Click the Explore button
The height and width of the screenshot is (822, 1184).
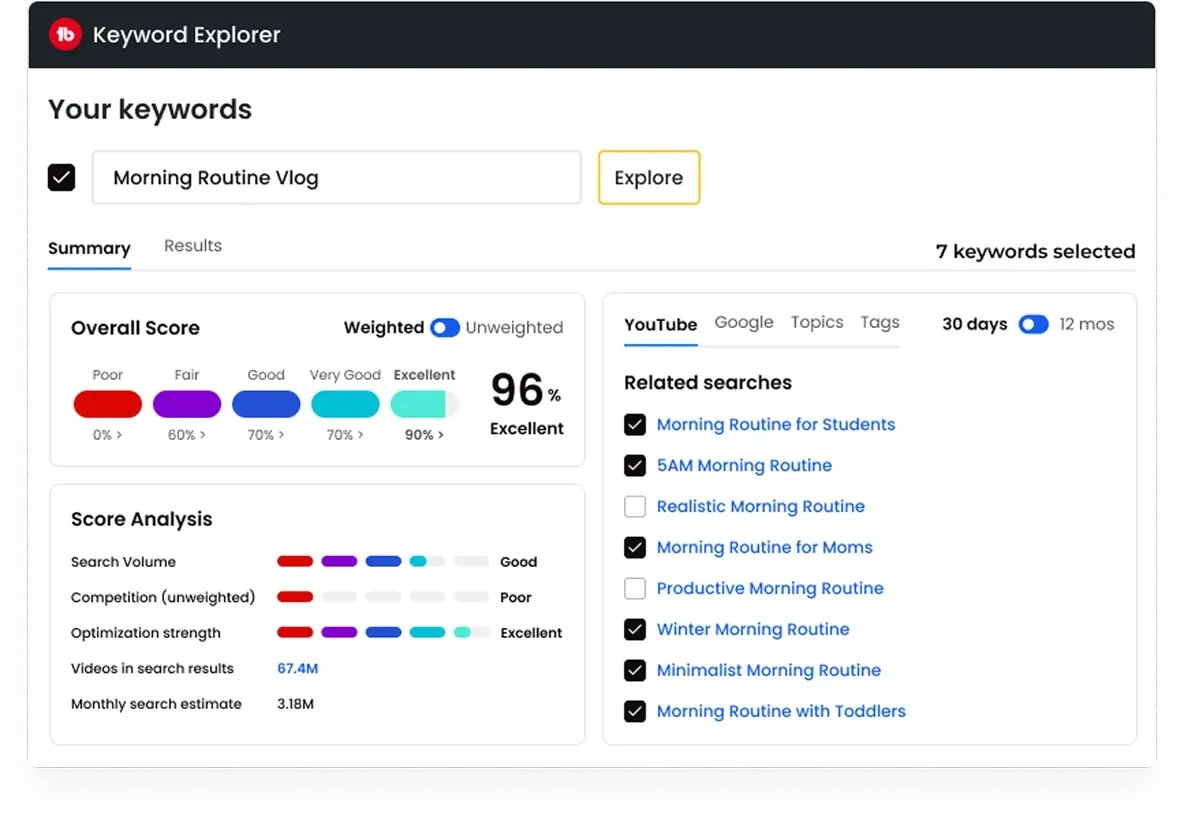pyautogui.click(x=649, y=177)
